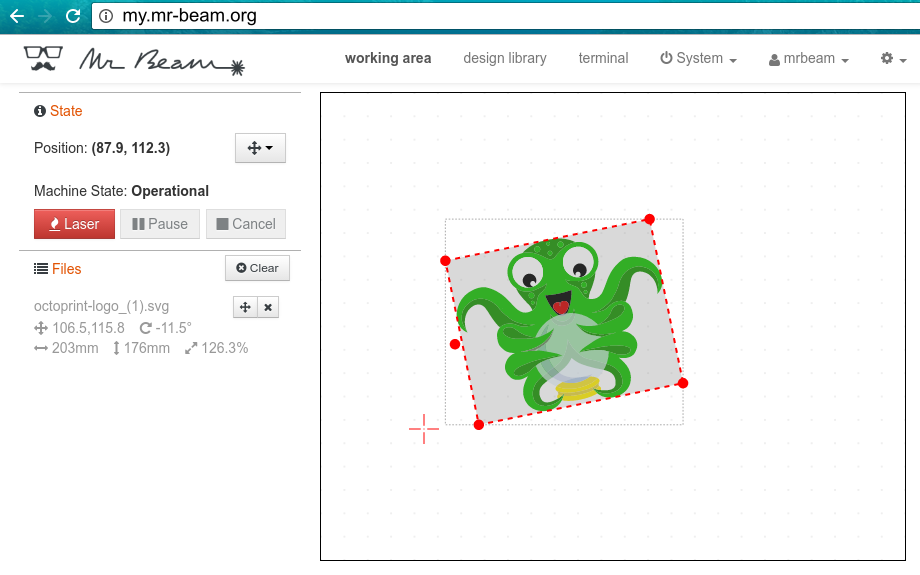This screenshot has width=920, height=575.
Task: Click the State info icon
Action: (x=39, y=111)
